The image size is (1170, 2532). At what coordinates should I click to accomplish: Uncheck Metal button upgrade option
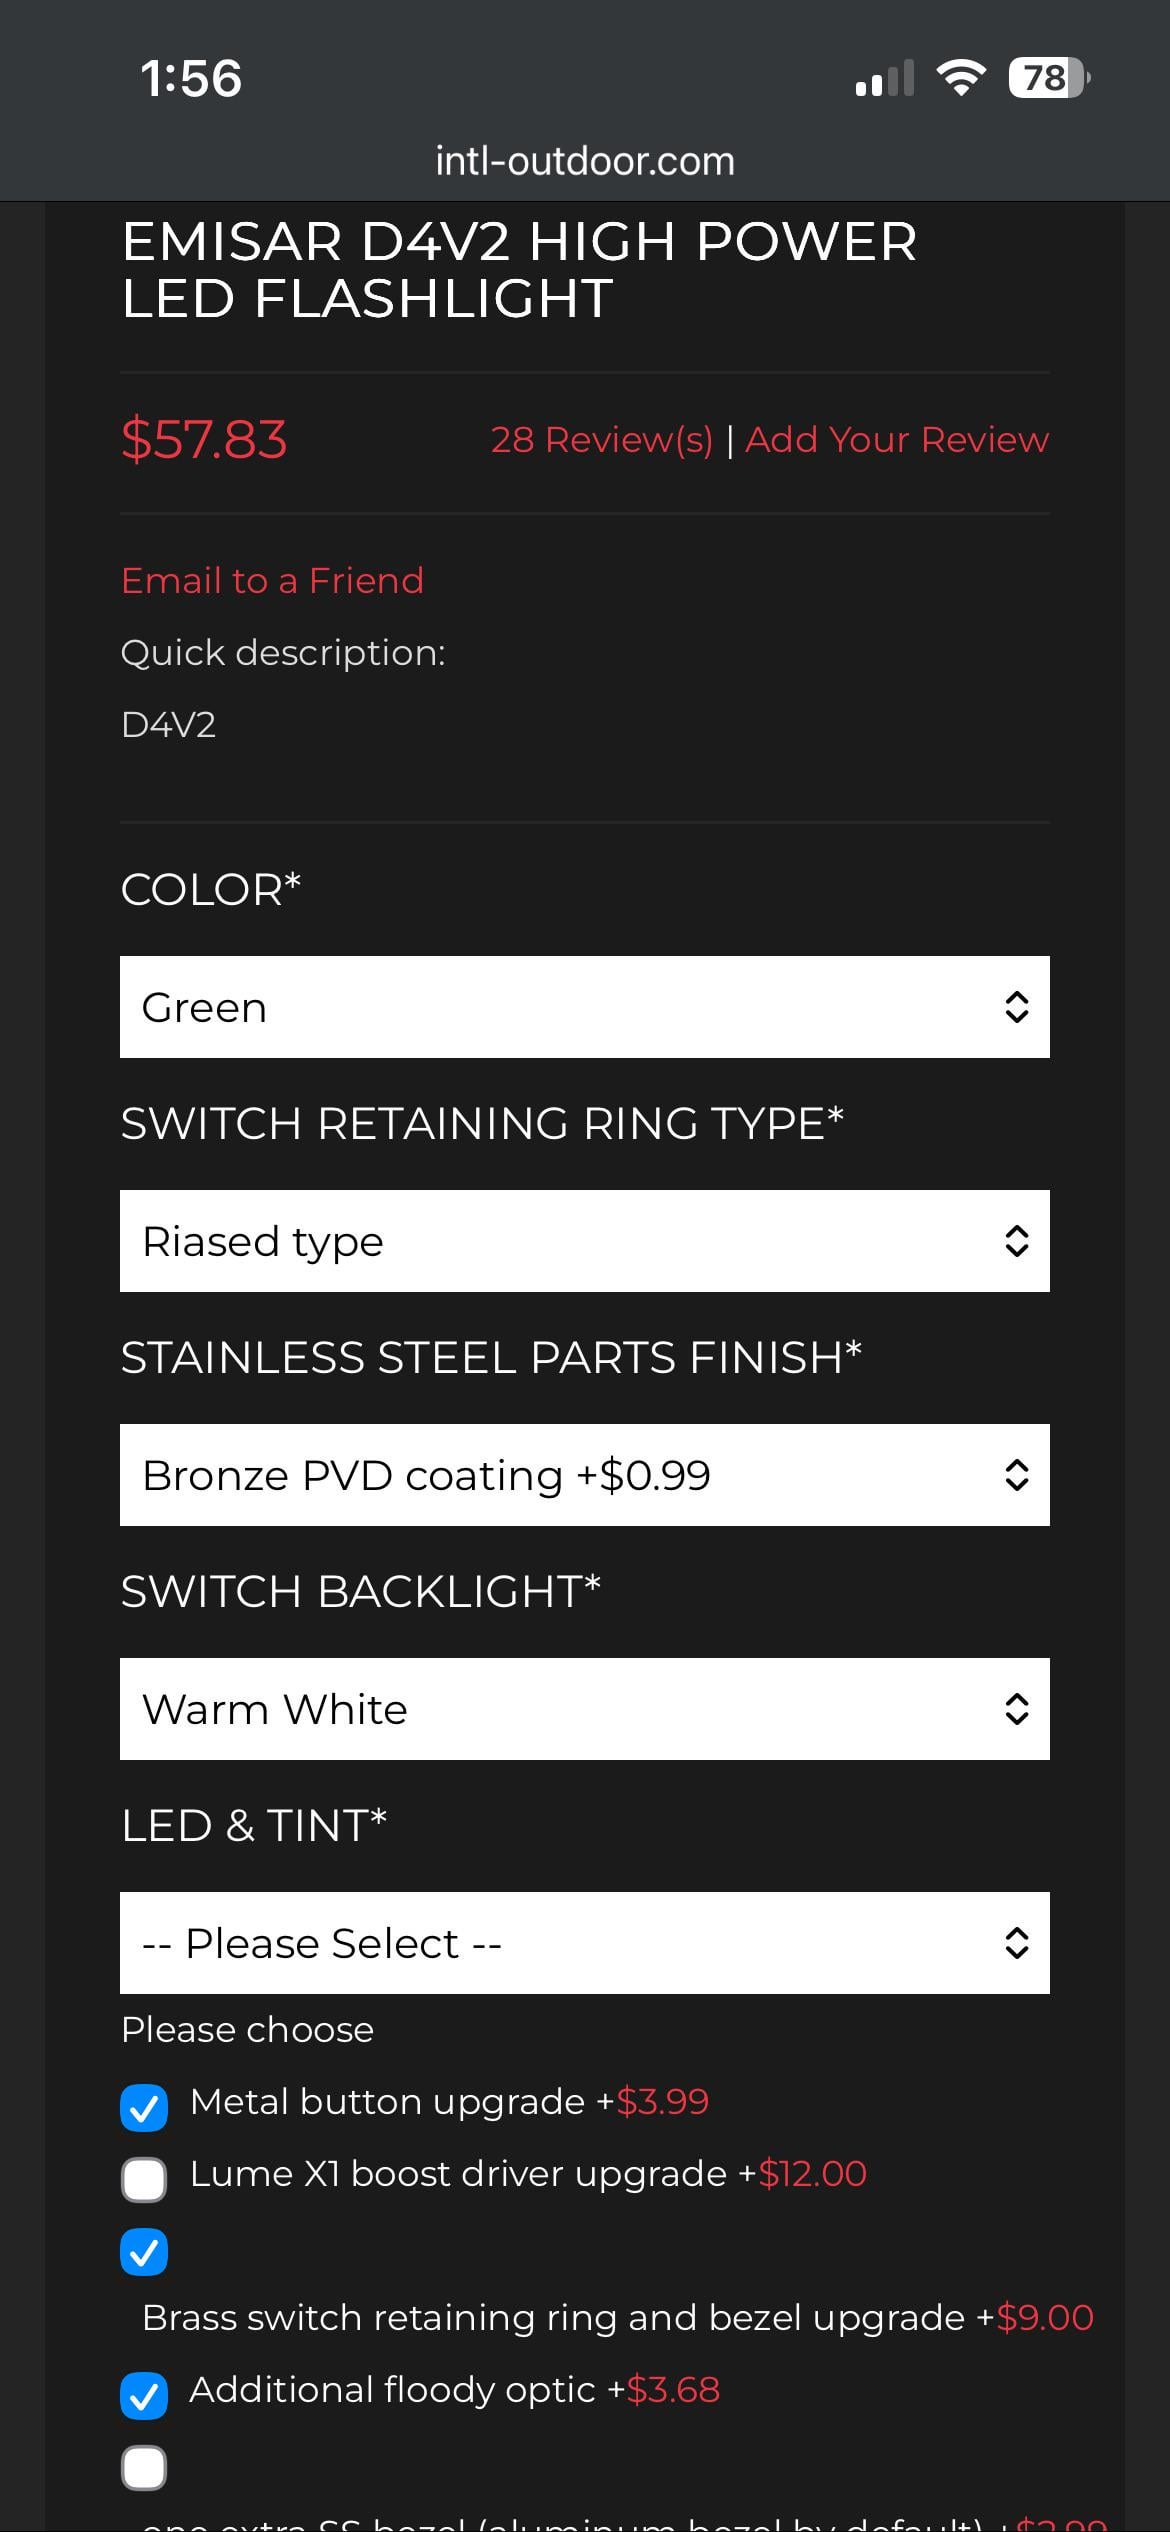coord(144,2108)
